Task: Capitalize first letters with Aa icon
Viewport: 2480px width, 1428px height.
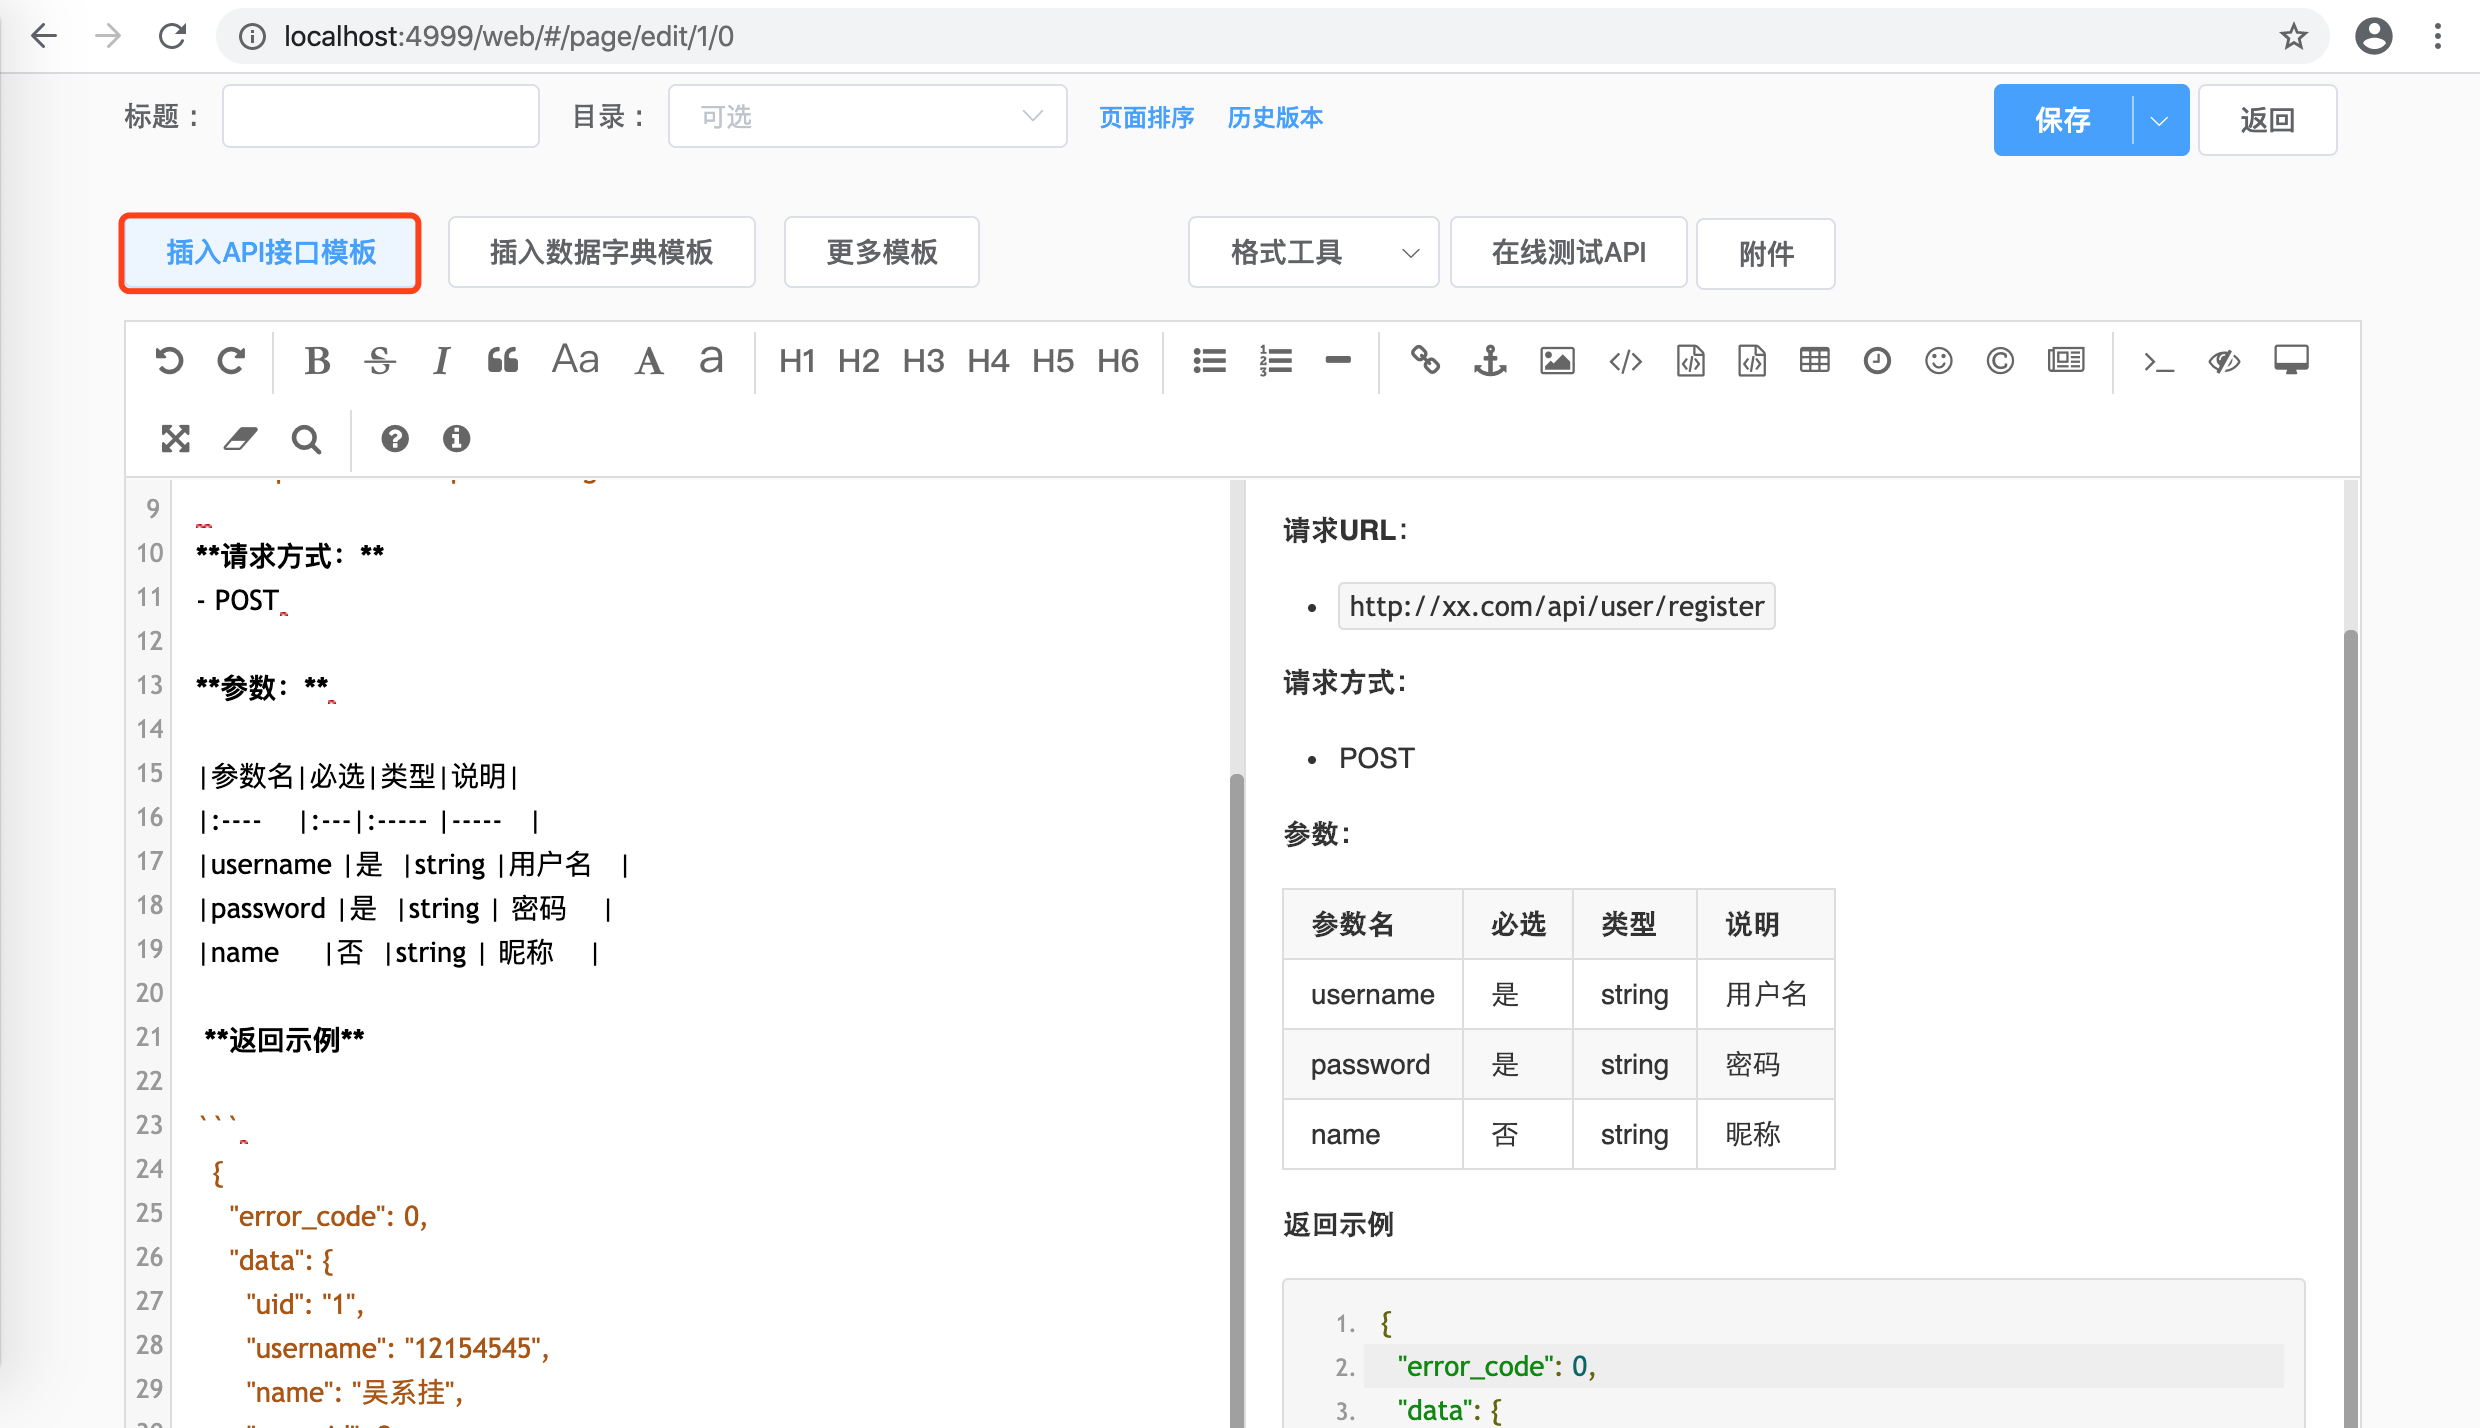Action: pyautogui.click(x=575, y=360)
